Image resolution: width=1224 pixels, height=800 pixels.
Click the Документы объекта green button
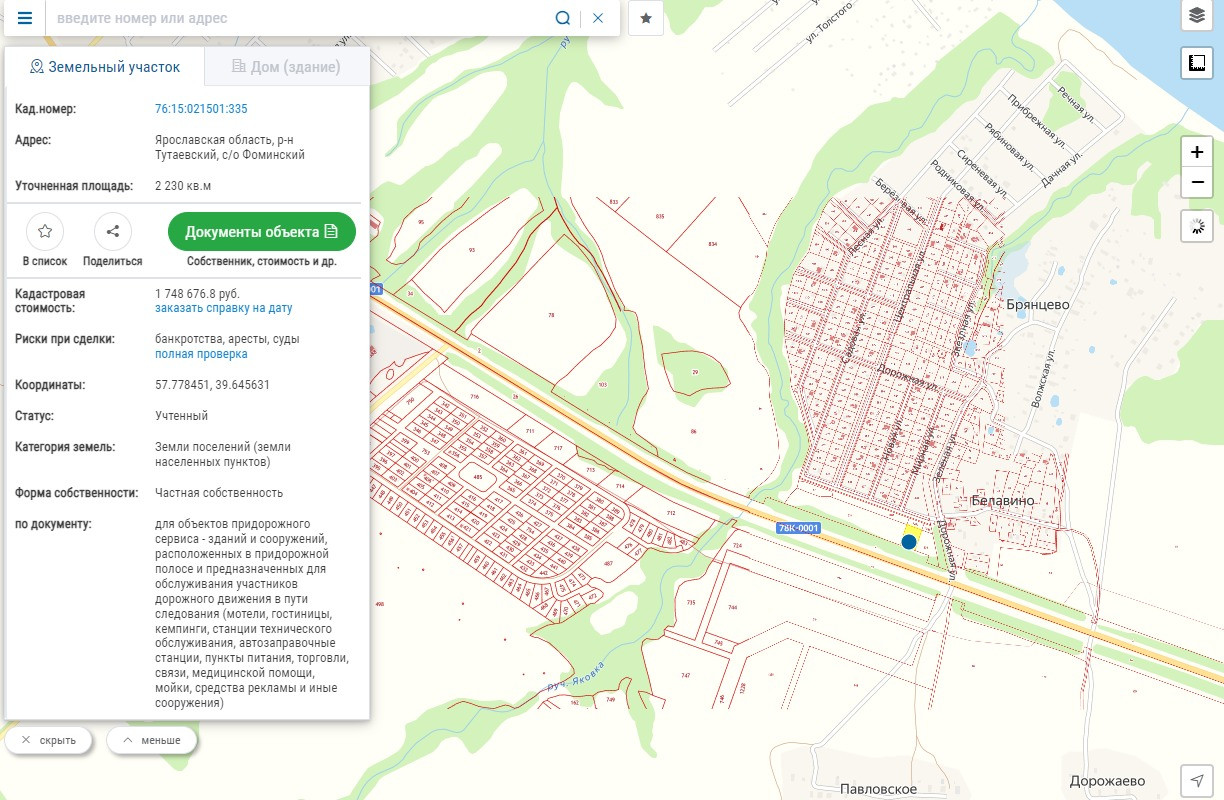coord(262,232)
